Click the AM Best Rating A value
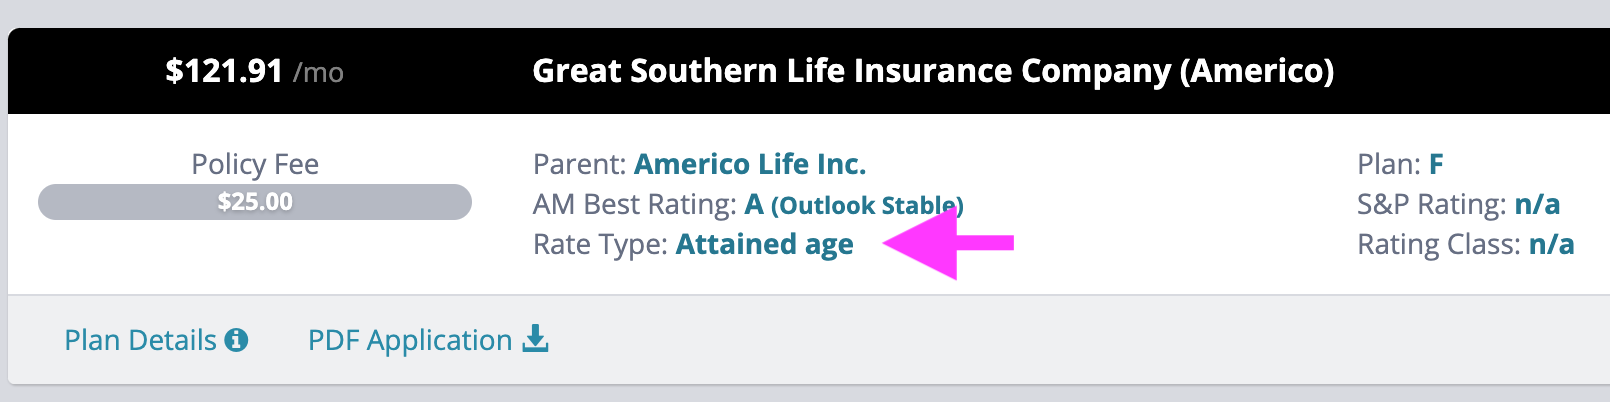Viewport: 1610px width, 402px height. click(754, 204)
